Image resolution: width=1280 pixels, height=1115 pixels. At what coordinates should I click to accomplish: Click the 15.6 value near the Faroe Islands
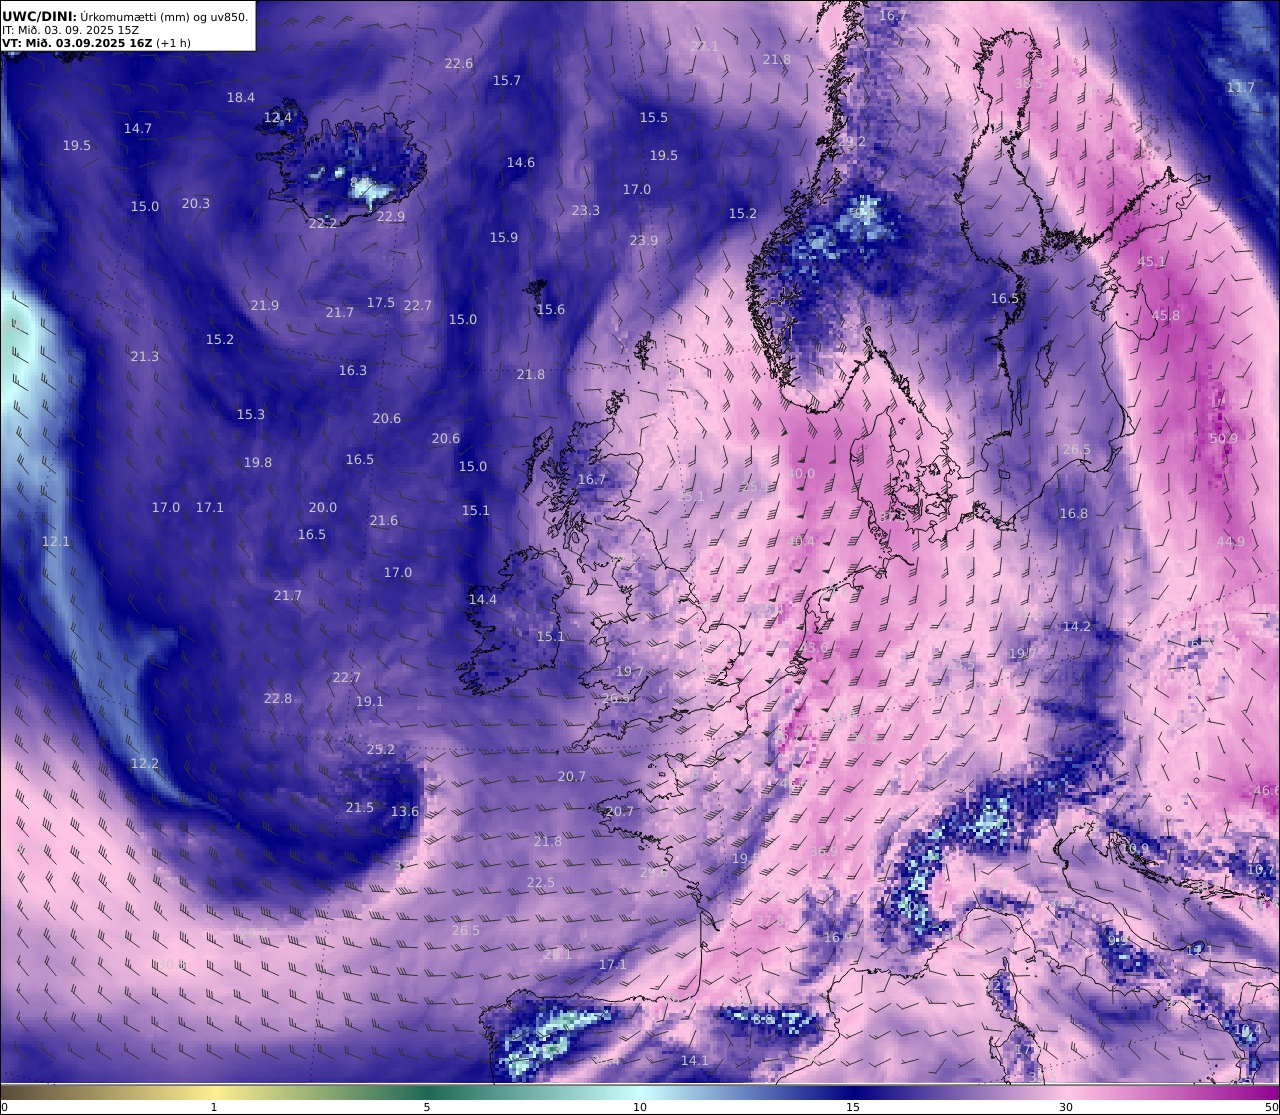point(551,310)
